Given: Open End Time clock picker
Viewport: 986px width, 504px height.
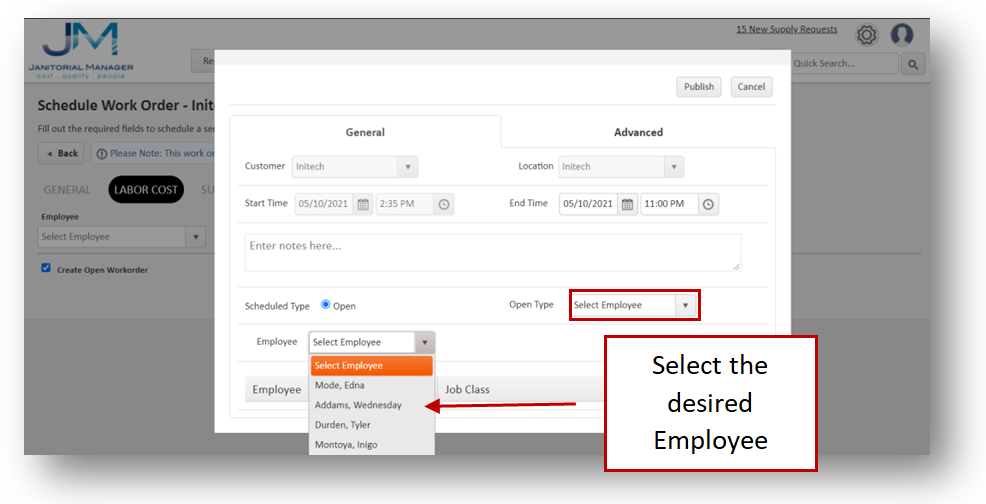Looking at the screenshot, I should pos(708,204).
